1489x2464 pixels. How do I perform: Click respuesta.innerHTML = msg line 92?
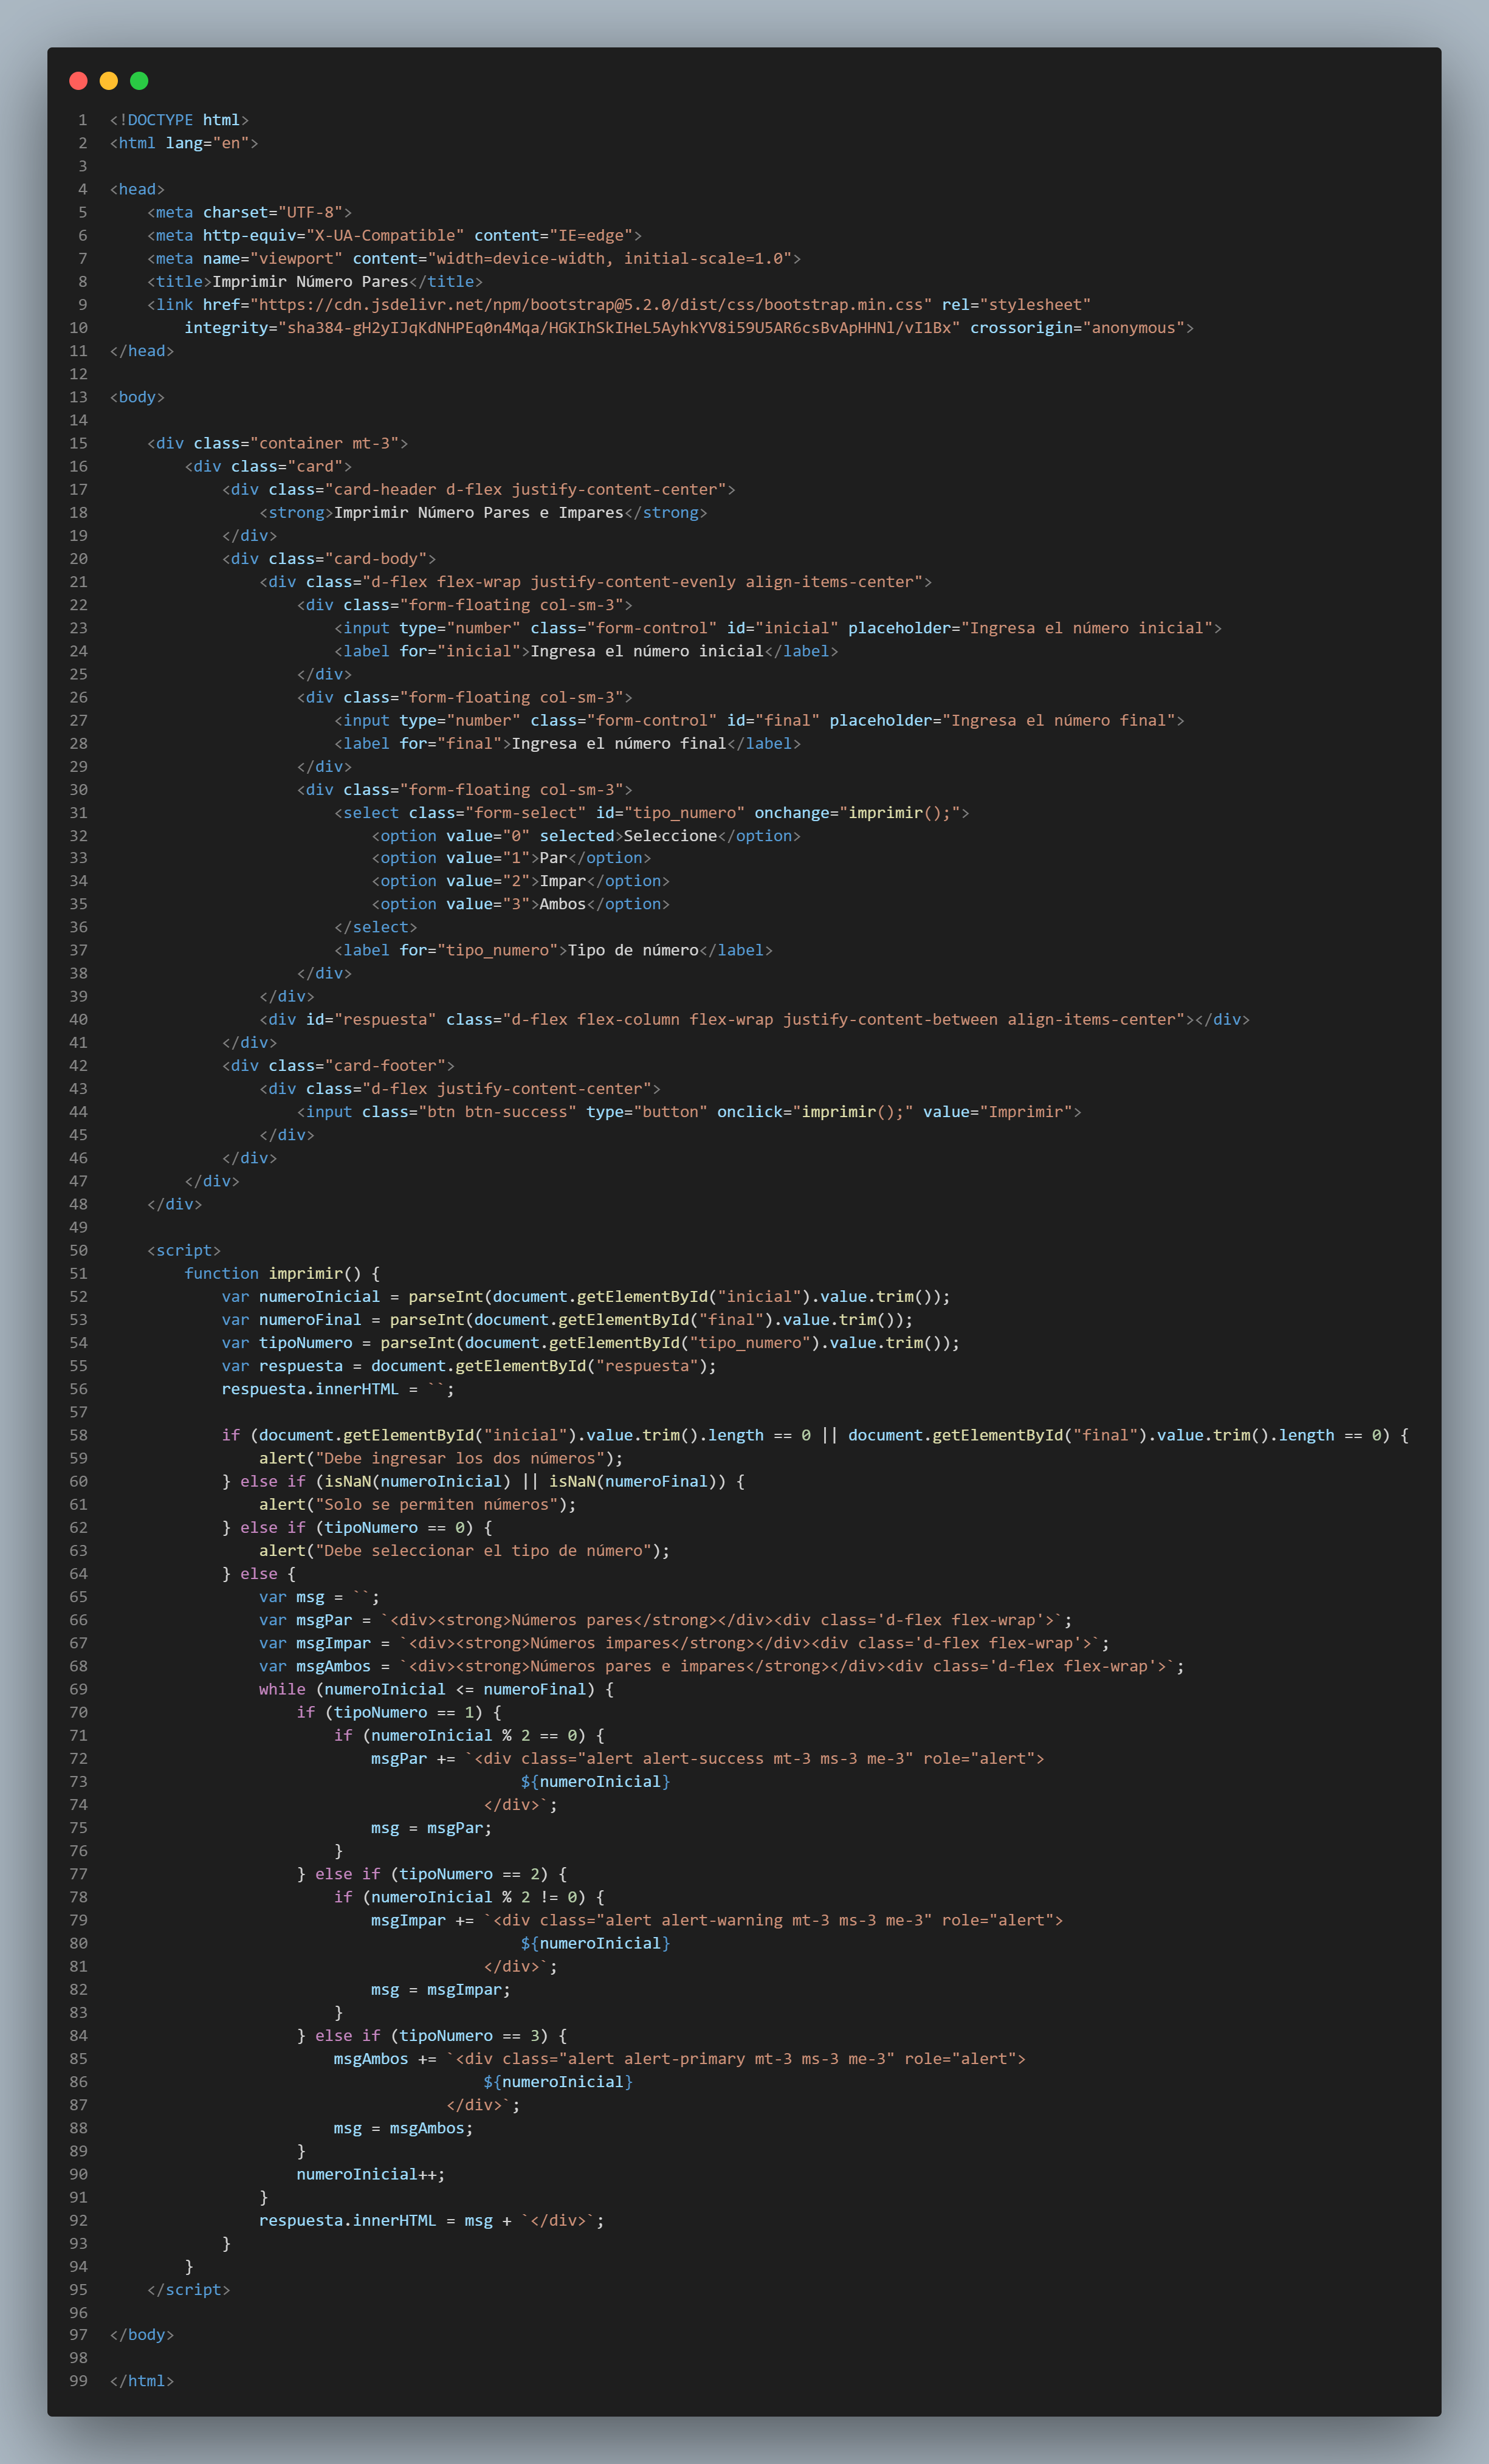[432, 2220]
